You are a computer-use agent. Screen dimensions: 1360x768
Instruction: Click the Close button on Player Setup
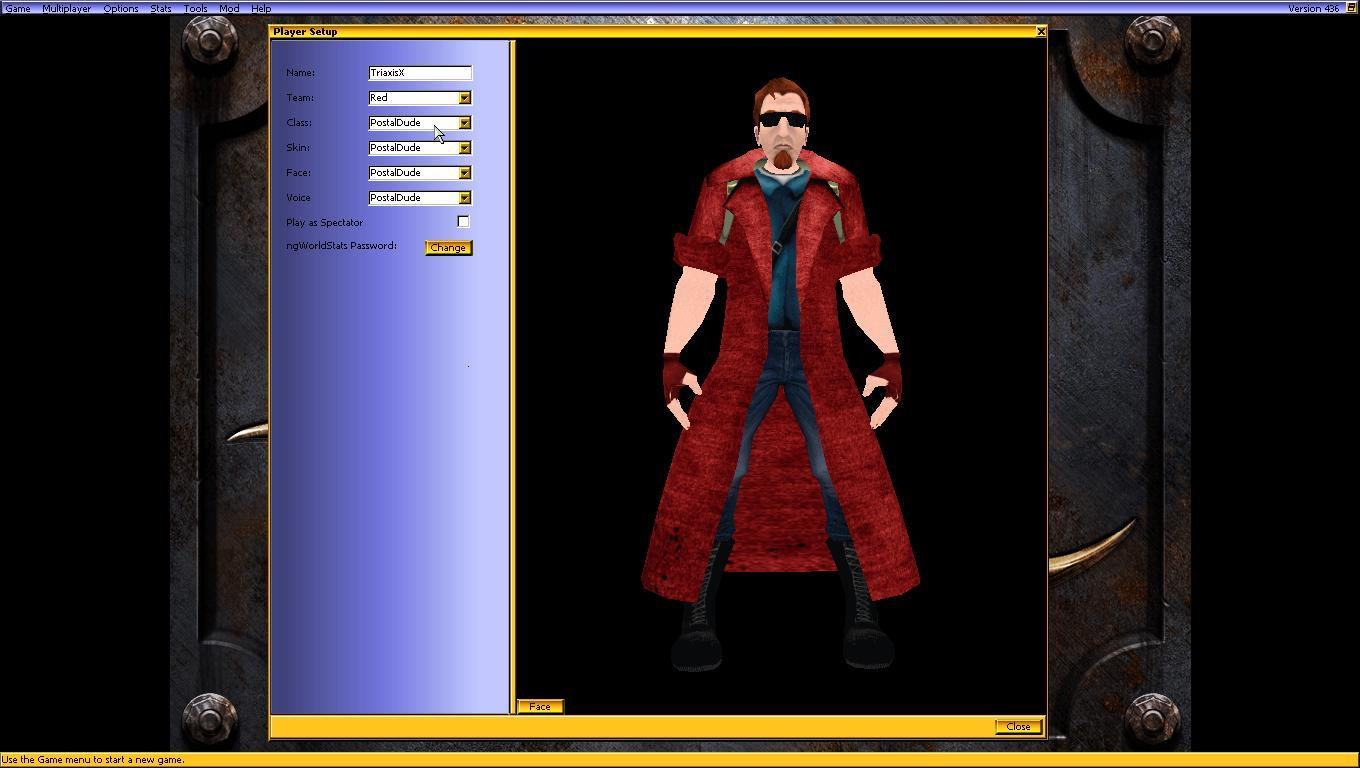point(1017,726)
